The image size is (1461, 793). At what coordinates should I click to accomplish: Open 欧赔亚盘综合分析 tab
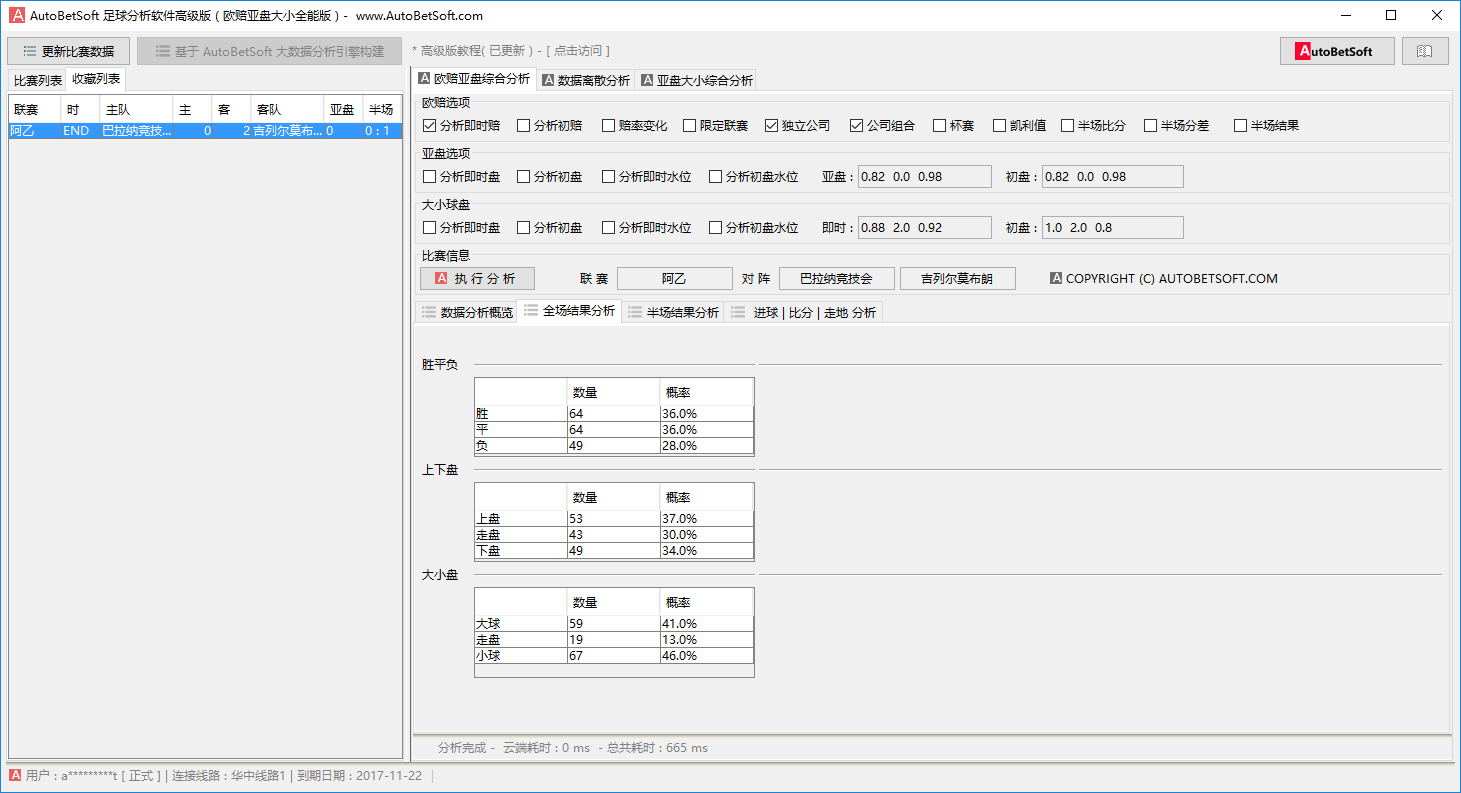click(x=474, y=79)
